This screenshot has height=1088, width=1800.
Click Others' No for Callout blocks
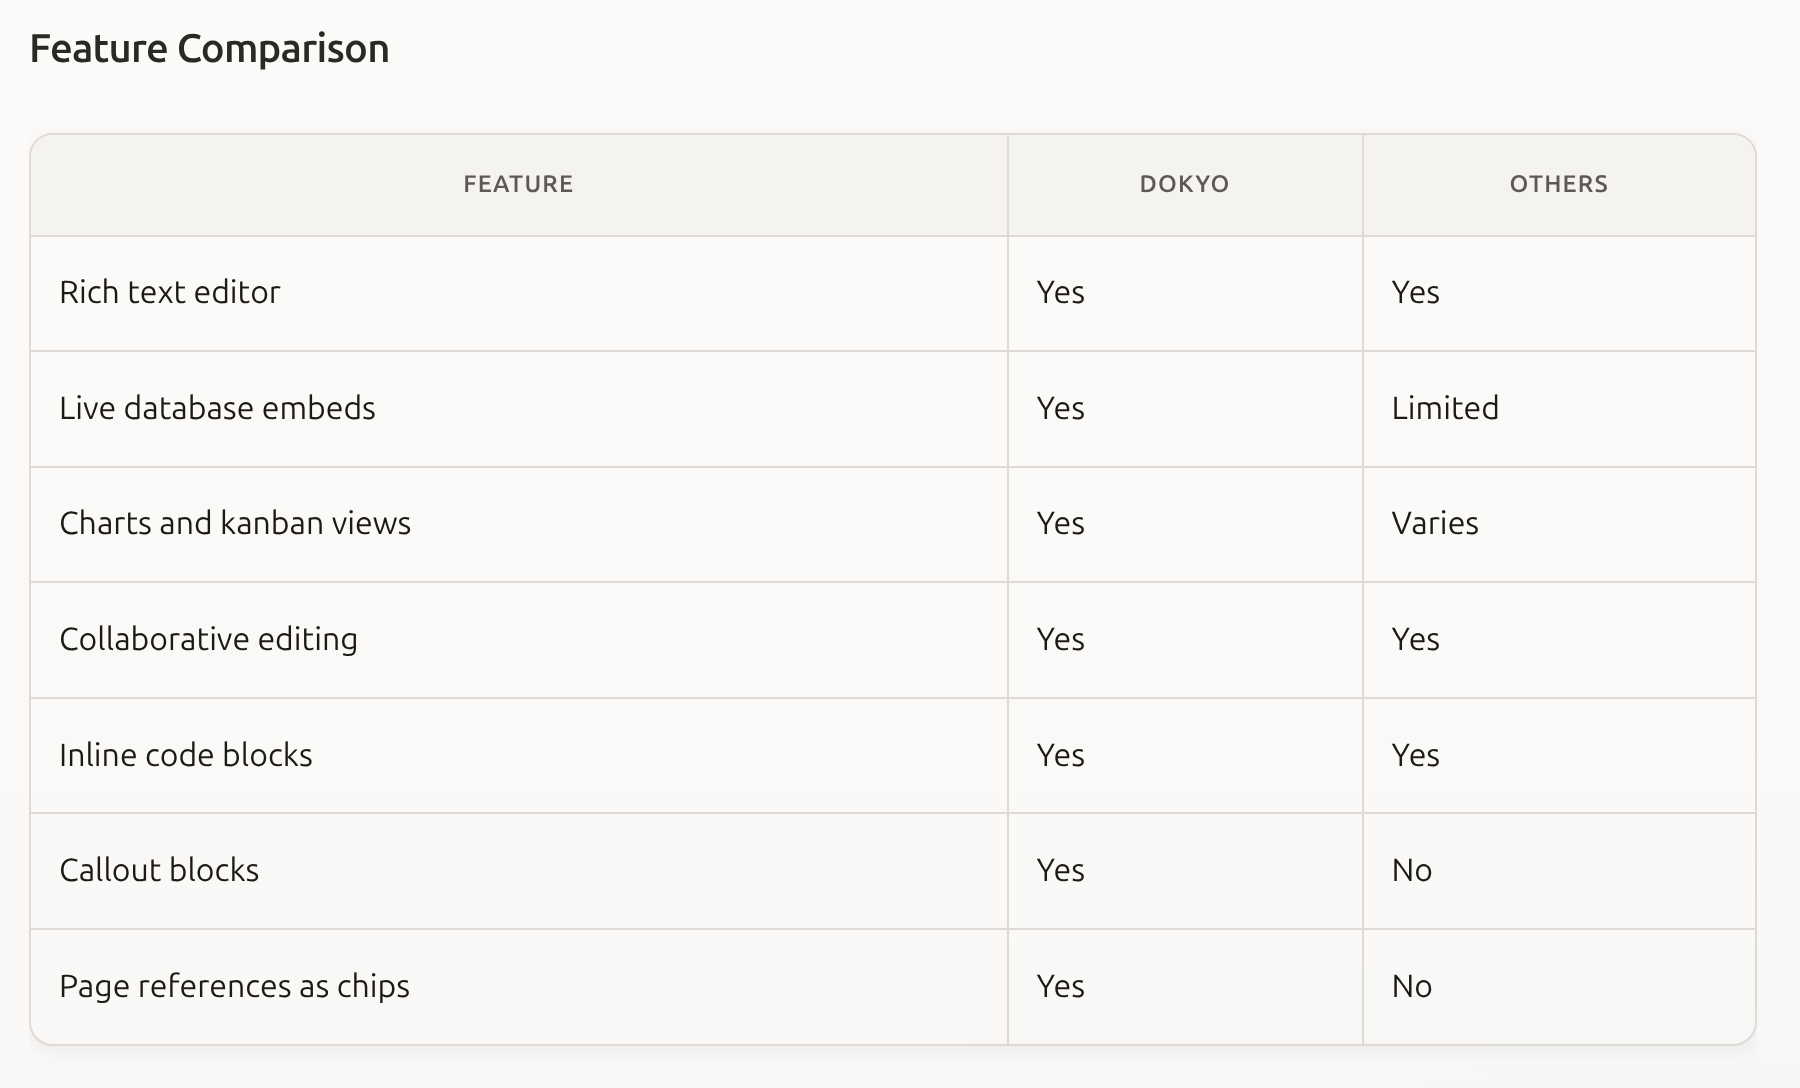[x=1559, y=871]
